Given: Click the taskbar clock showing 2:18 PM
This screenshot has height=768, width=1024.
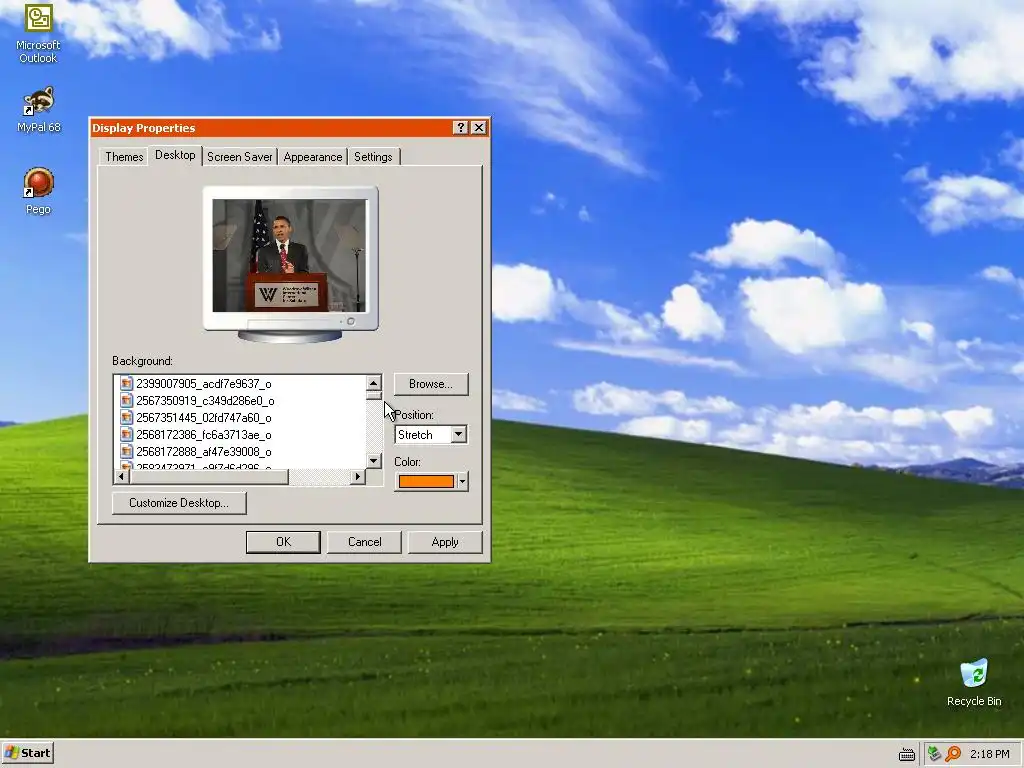Looking at the screenshot, I should point(989,754).
